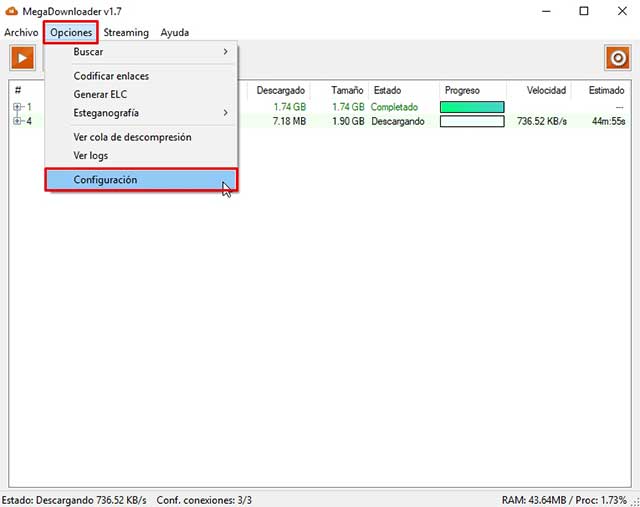Select the Descargando status cell
640x507 pixels.
pyautogui.click(x=398, y=121)
